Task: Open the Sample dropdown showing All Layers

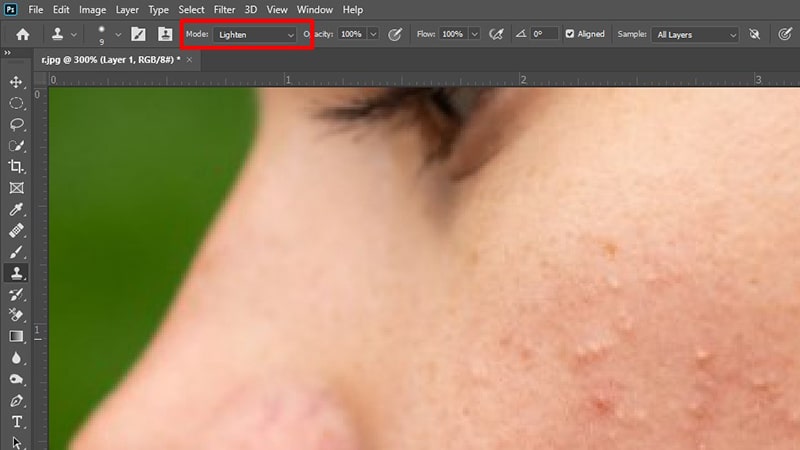Action: click(x=695, y=35)
